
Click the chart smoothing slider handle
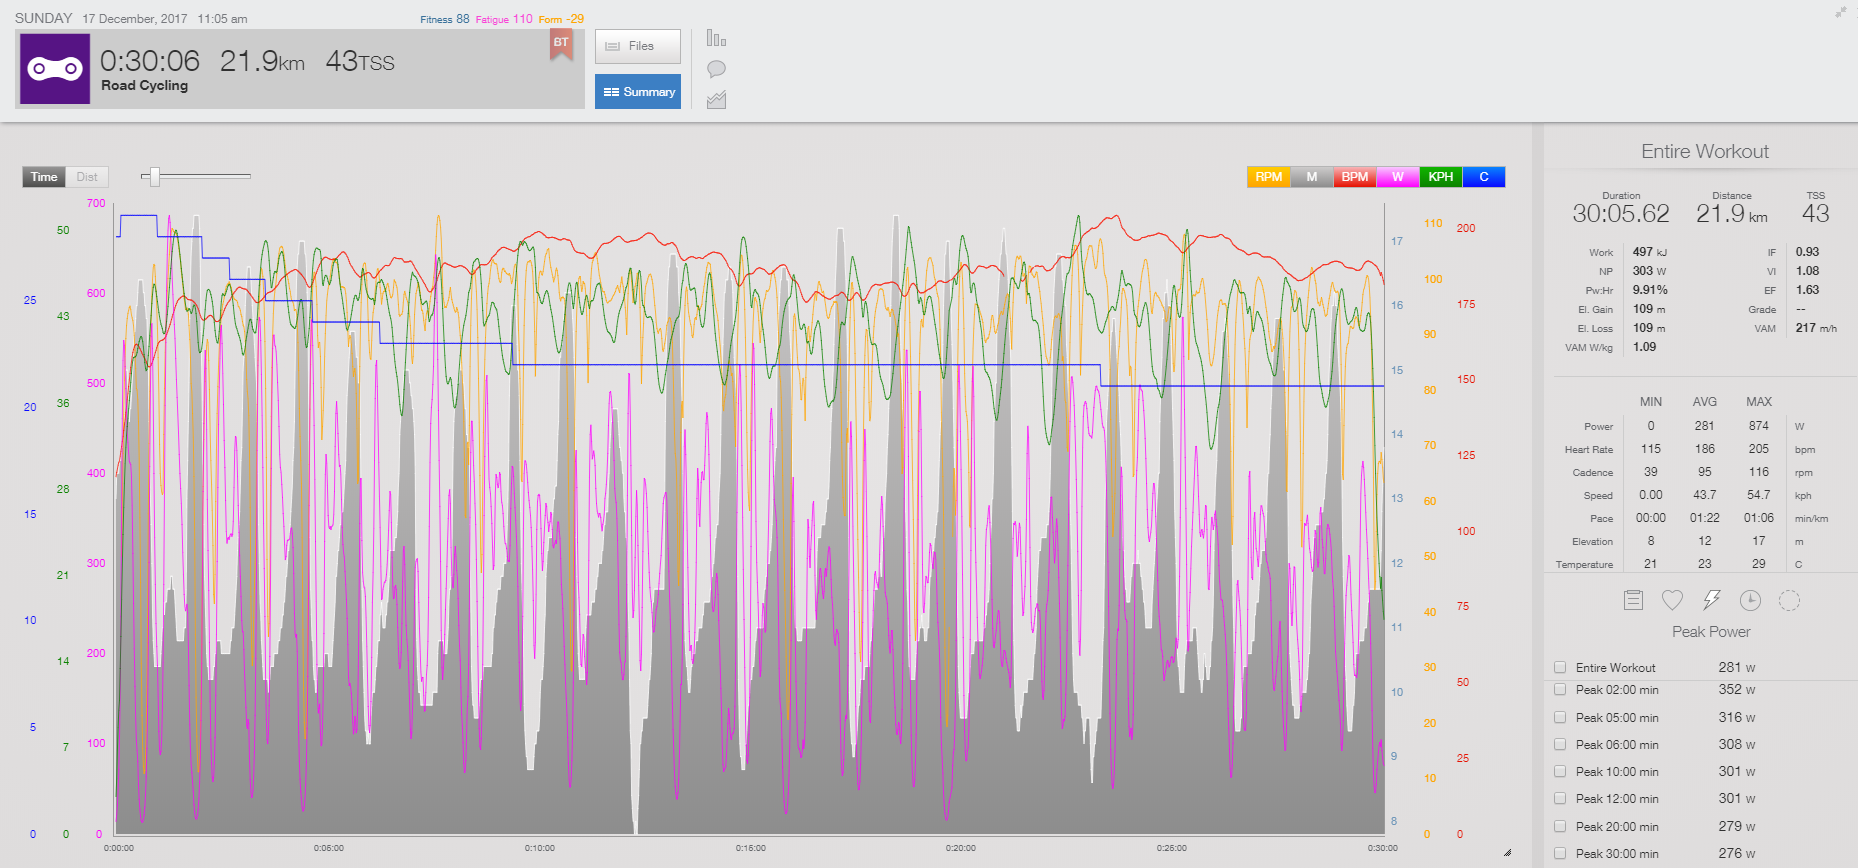154,177
